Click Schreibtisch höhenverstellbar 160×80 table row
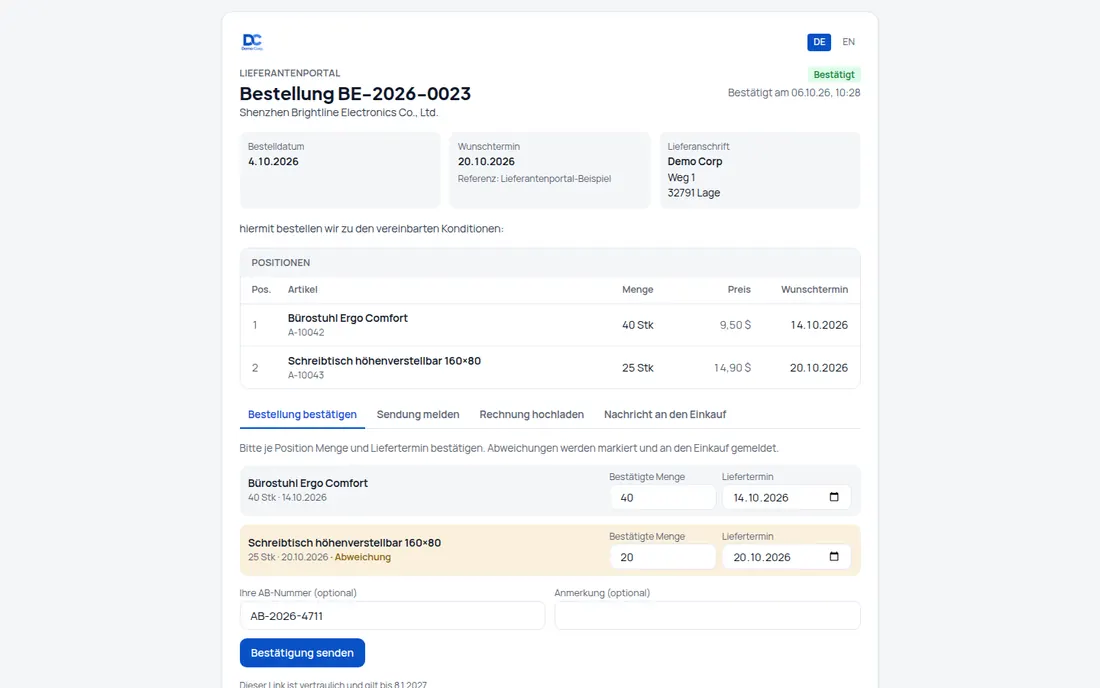Viewport: 1100px width, 688px height. tap(550, 367)
